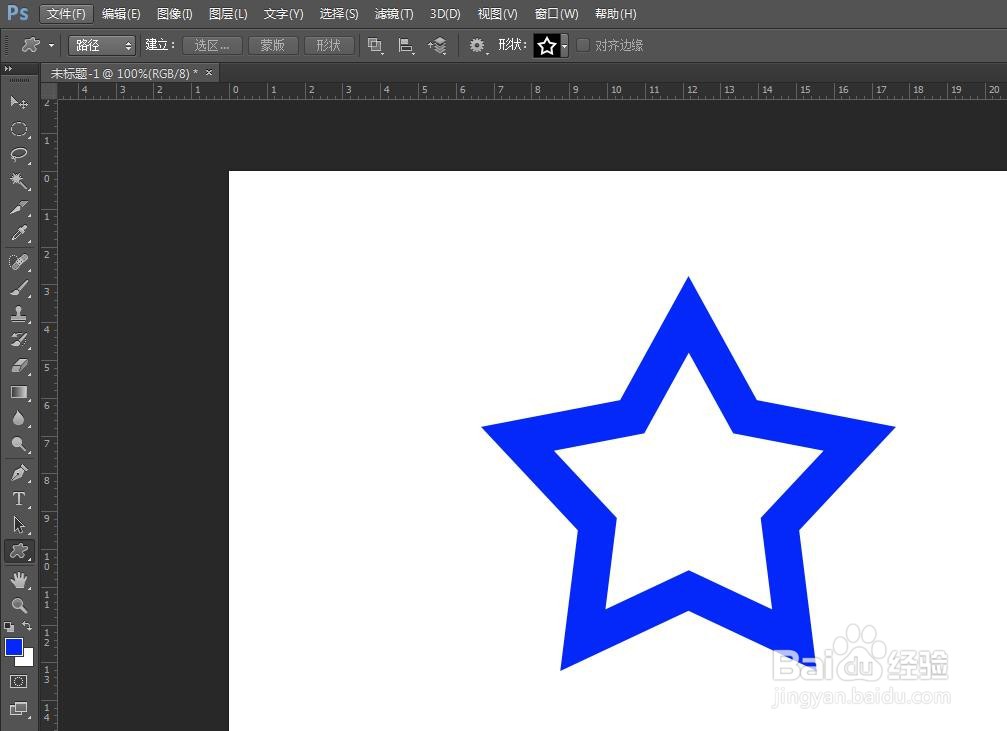Viewport: 1007px width, 731px height.
Task: Select the Gradient tool
Action: 19,392
